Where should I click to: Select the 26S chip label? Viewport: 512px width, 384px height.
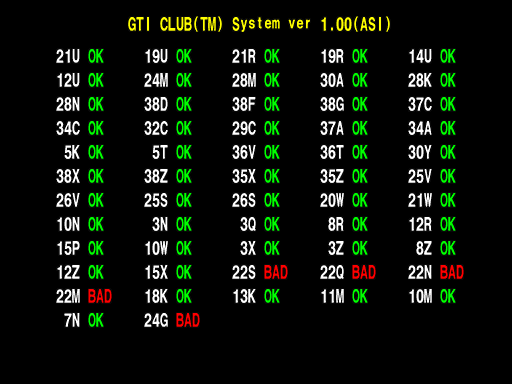click(x=244, y=200)
